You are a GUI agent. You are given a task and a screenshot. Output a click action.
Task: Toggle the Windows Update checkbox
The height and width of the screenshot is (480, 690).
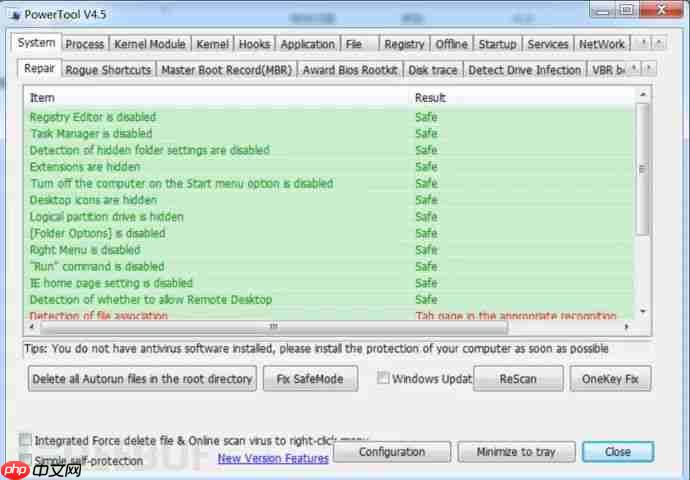click(x=383, y=378)
